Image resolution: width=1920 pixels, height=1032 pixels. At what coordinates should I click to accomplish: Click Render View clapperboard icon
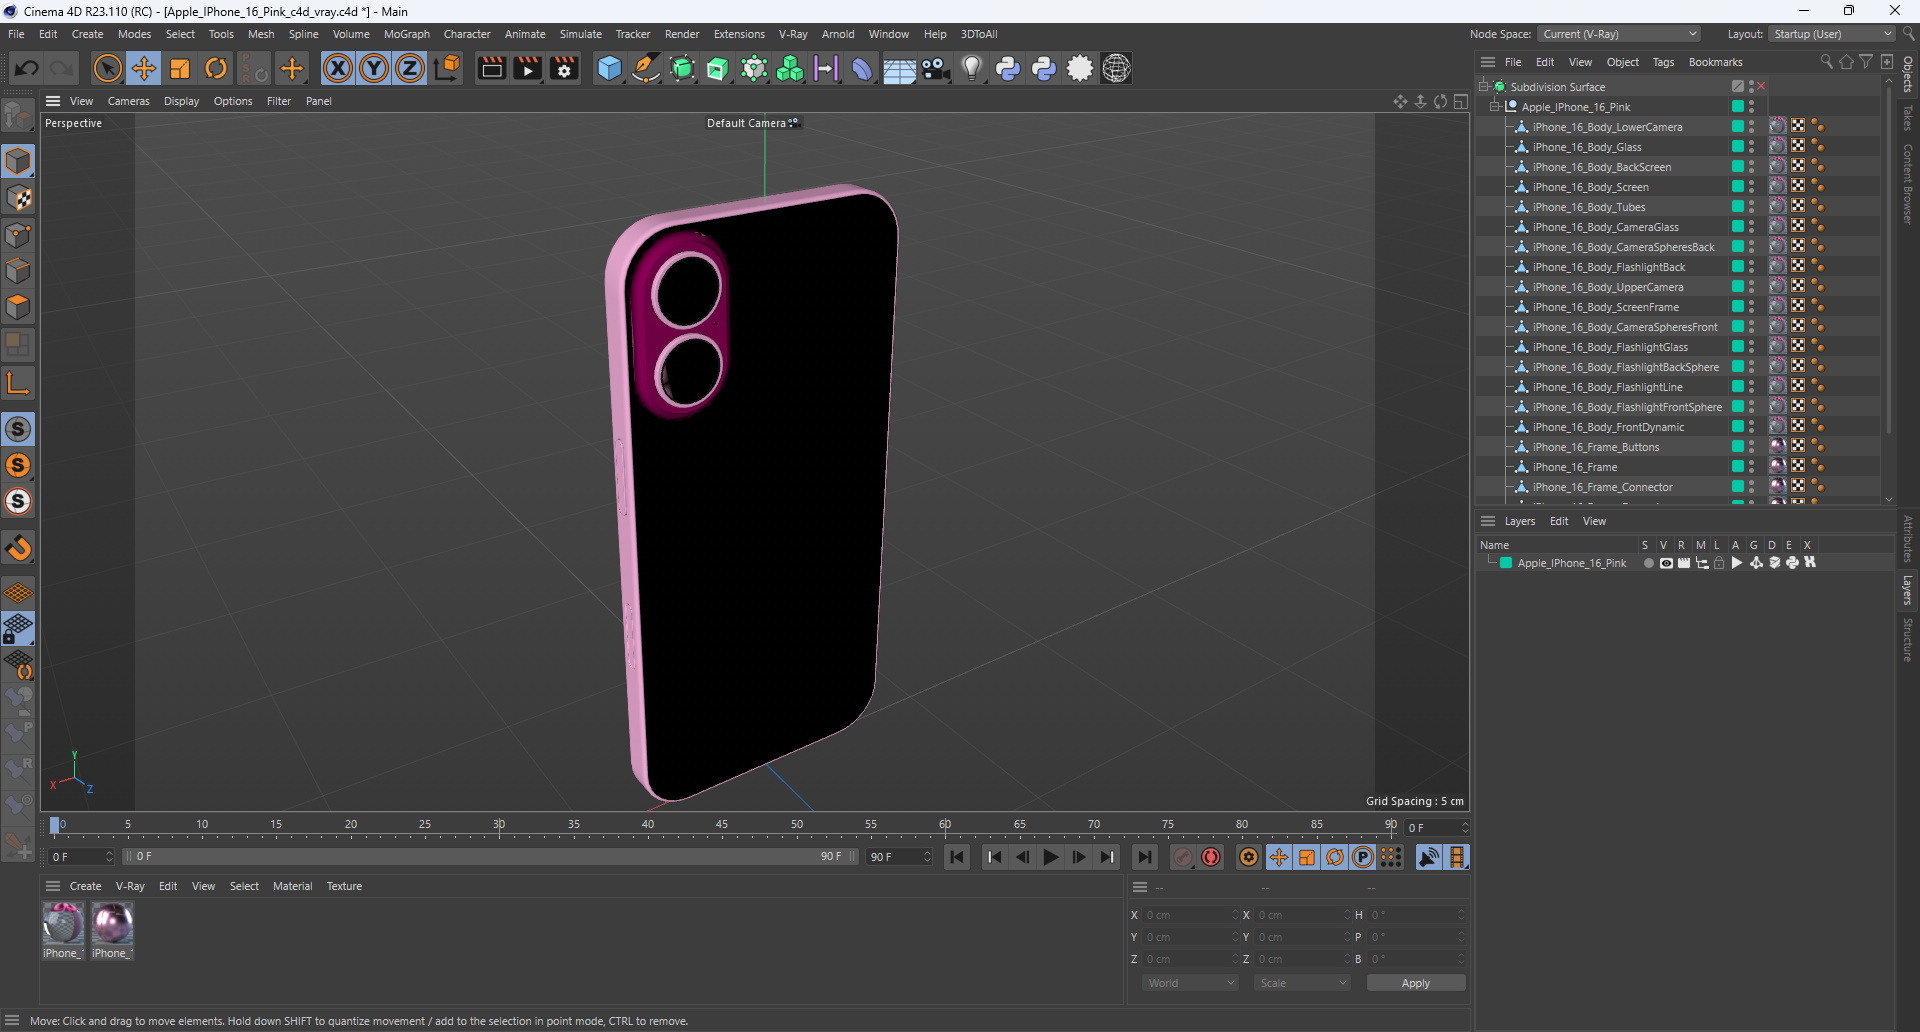491,68
